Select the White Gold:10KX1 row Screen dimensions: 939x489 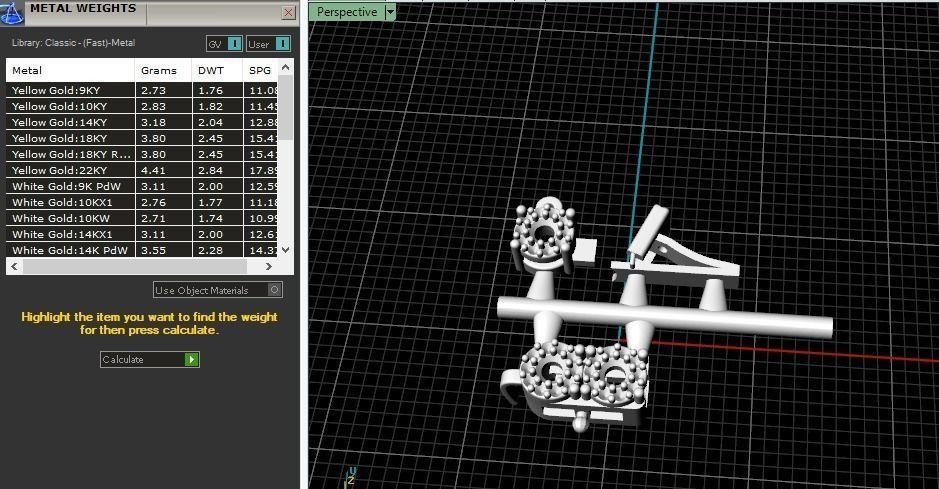pyautogui.click(x=142, y=202)
